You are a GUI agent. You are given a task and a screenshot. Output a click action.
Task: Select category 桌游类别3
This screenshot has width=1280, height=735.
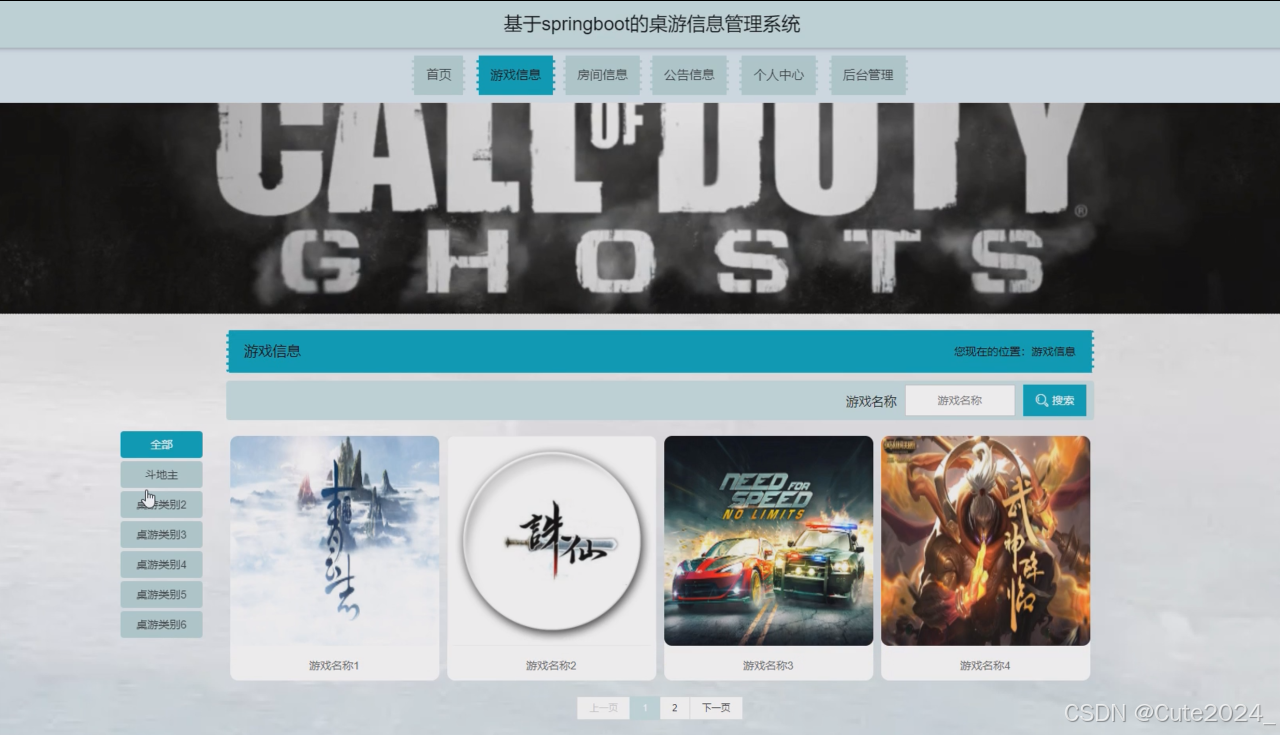pos(161,534)
